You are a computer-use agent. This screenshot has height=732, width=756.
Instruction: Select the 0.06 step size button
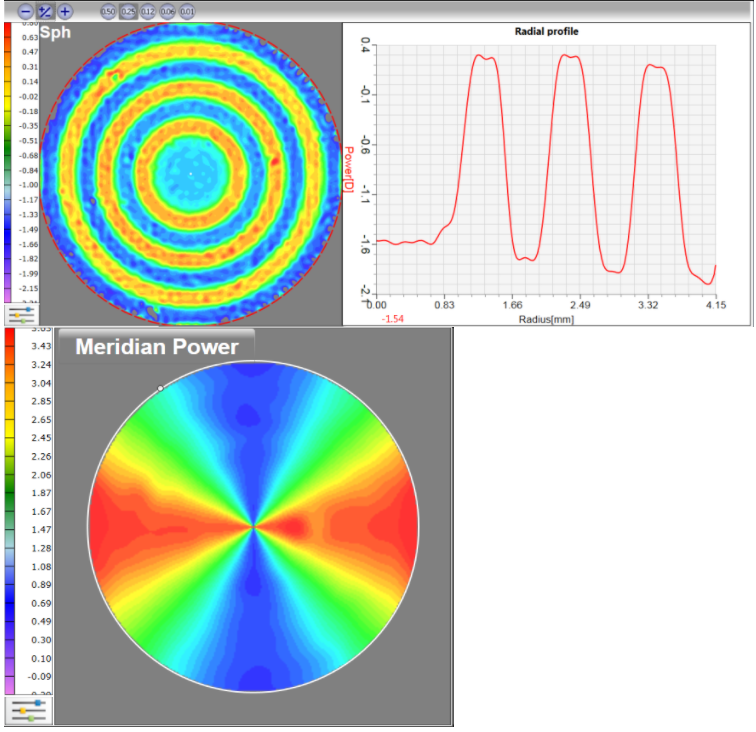point(167,12)
